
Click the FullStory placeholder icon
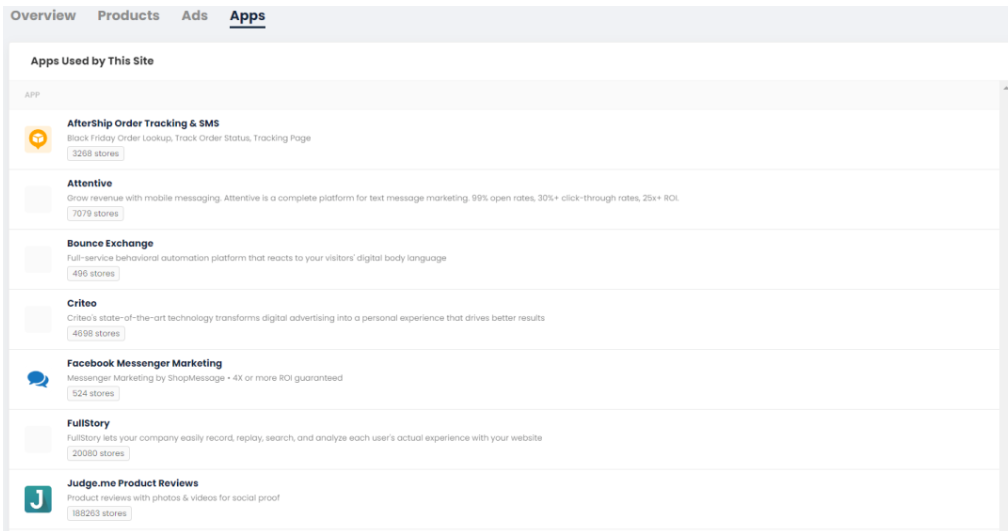click(38, 439)
